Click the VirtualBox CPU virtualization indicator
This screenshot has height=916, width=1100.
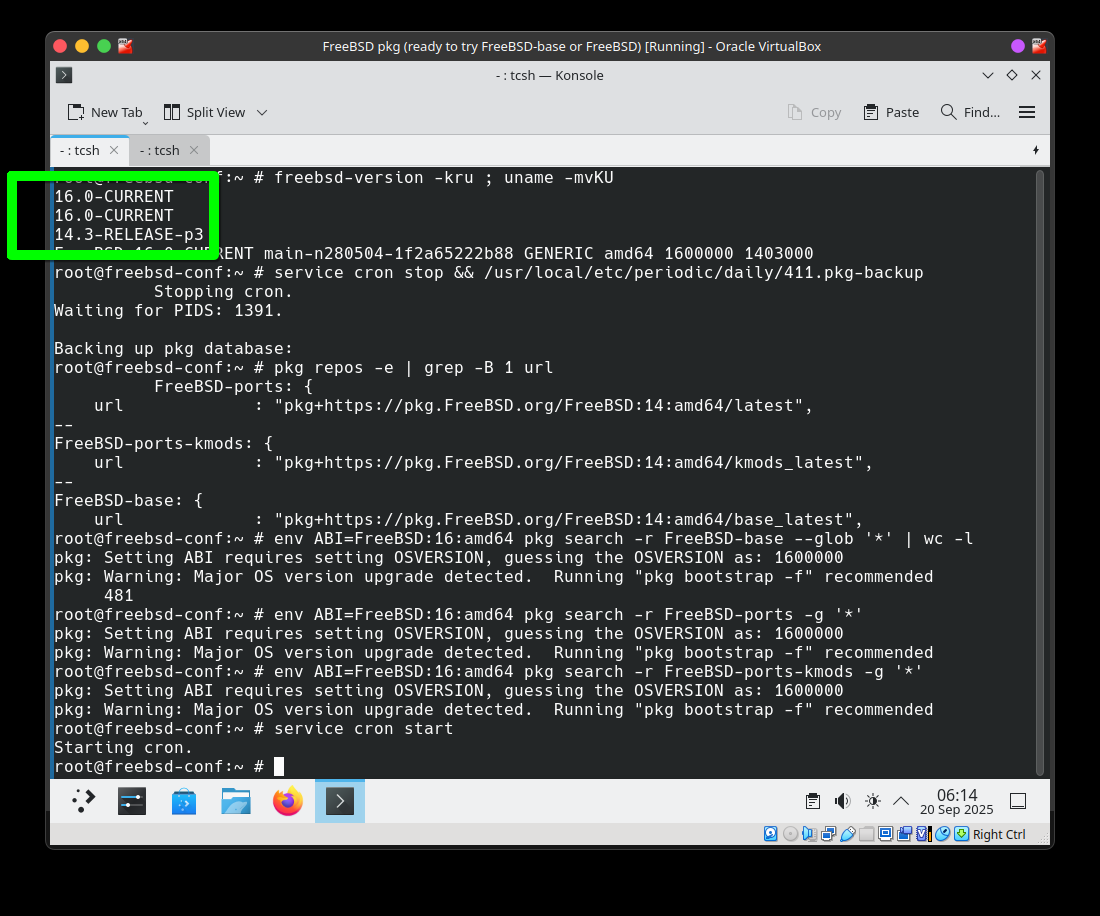tap(924, 834)
